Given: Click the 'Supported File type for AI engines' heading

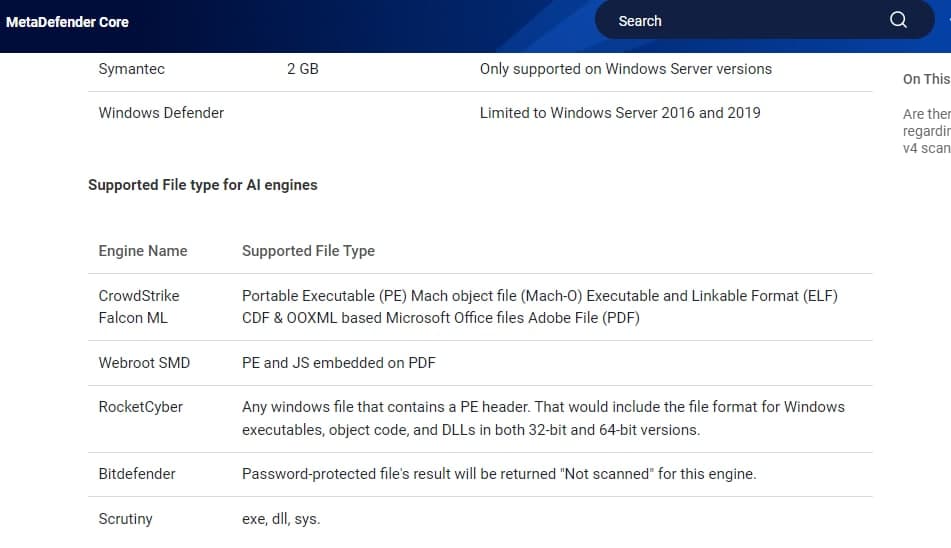Looking at the screenshot, I should [x=203, y=185].
